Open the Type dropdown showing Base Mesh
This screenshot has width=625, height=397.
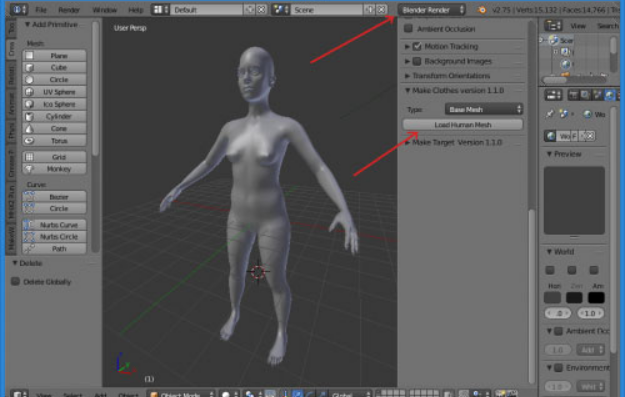click(x=484, y=109)
